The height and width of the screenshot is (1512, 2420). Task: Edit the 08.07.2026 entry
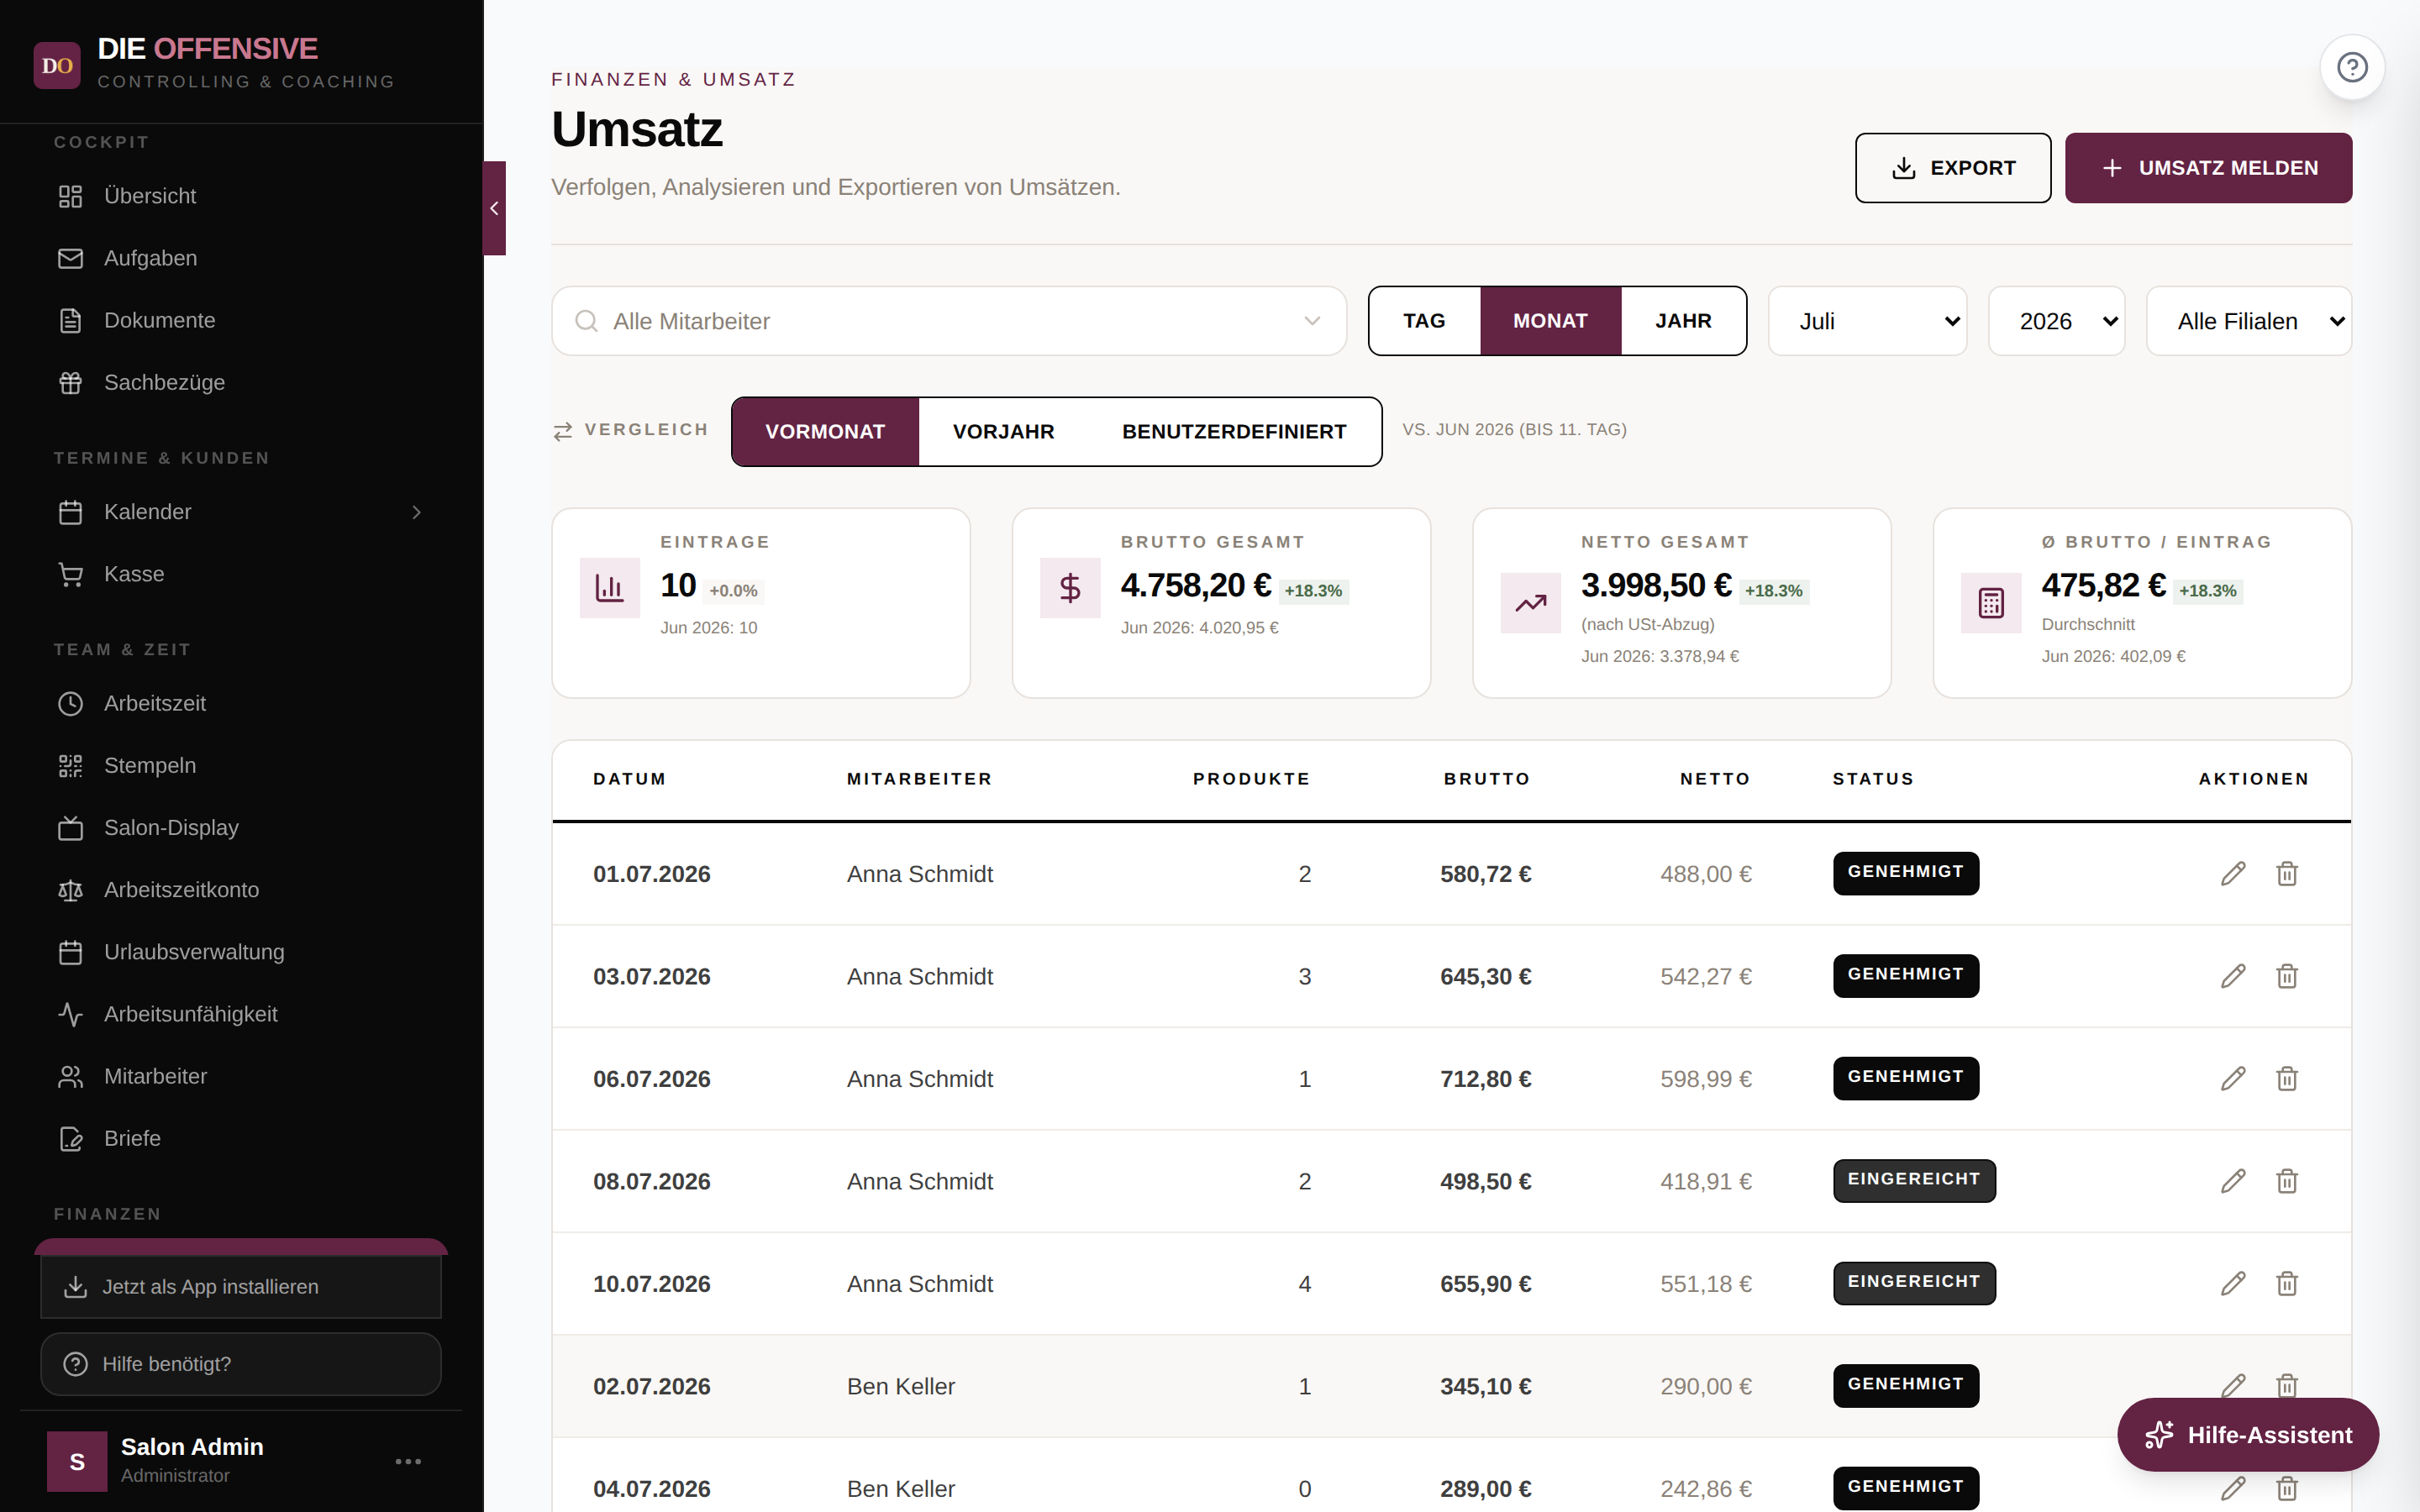[2233, 1181]
